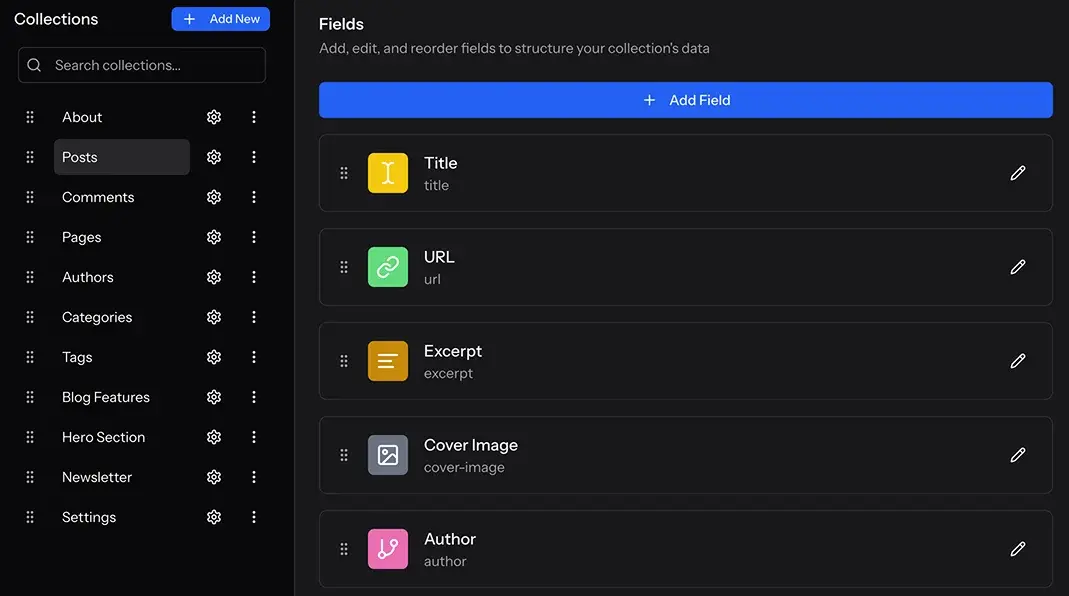The height and width of the screenshot is (596, 1069).
Task: Click drag handle beside Comments collection
Action: click(x=30, y=197)
